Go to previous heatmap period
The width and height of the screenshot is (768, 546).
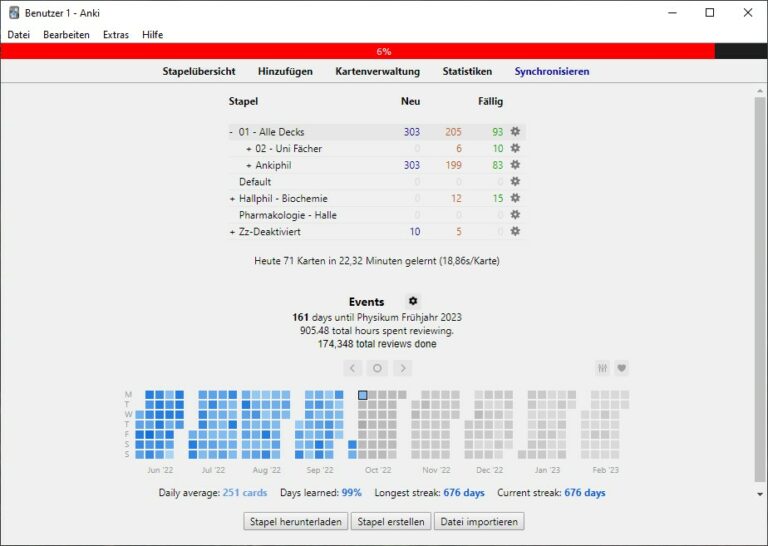tap(352, 368)
